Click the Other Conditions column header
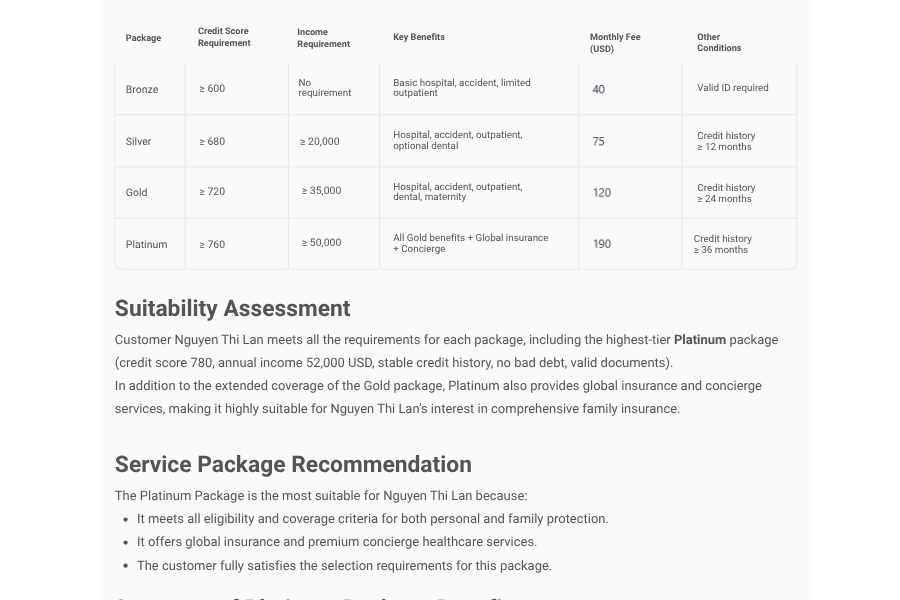900x600 pixels. coord(719,43)
